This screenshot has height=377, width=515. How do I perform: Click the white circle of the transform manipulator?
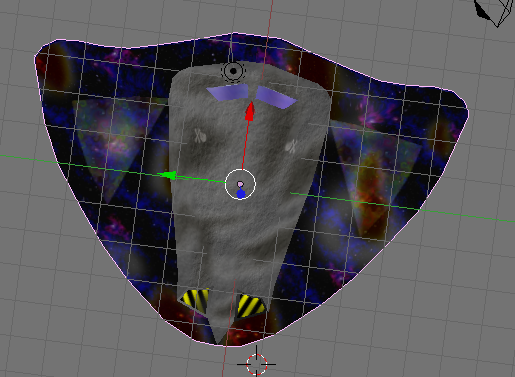[x=240, y=184]
